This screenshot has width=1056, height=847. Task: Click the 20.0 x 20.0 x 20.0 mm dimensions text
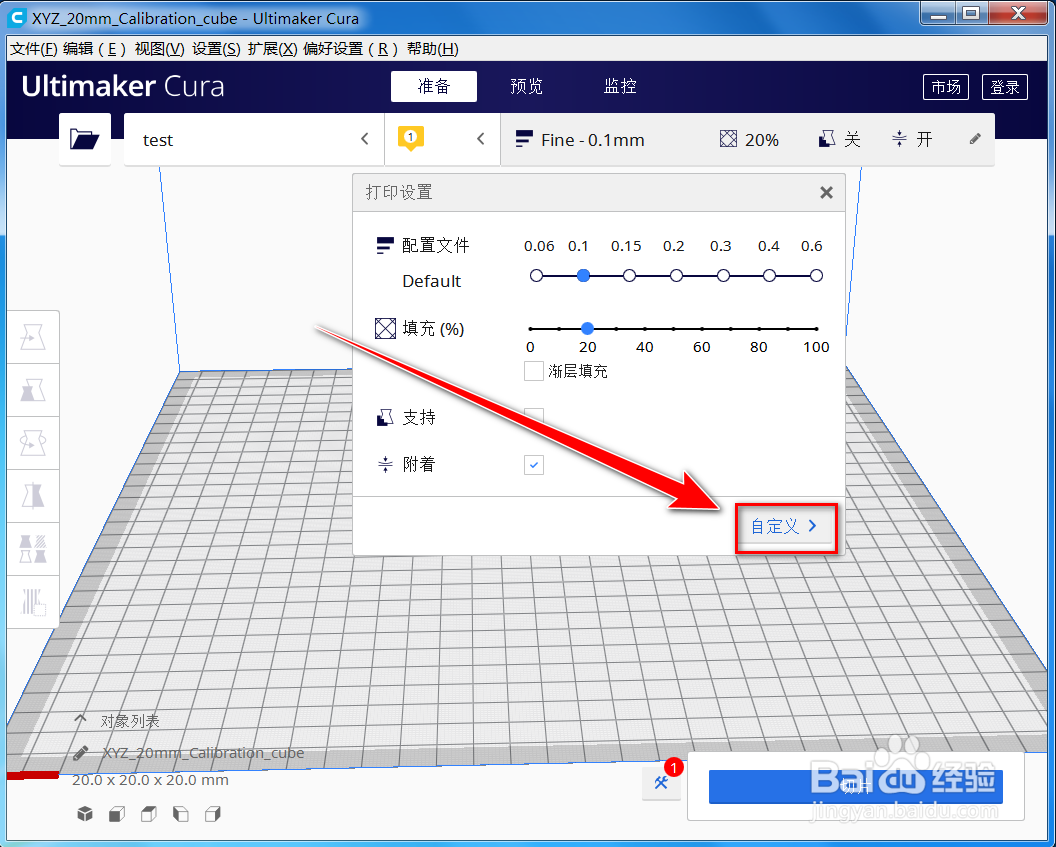[x=150, y=780]
